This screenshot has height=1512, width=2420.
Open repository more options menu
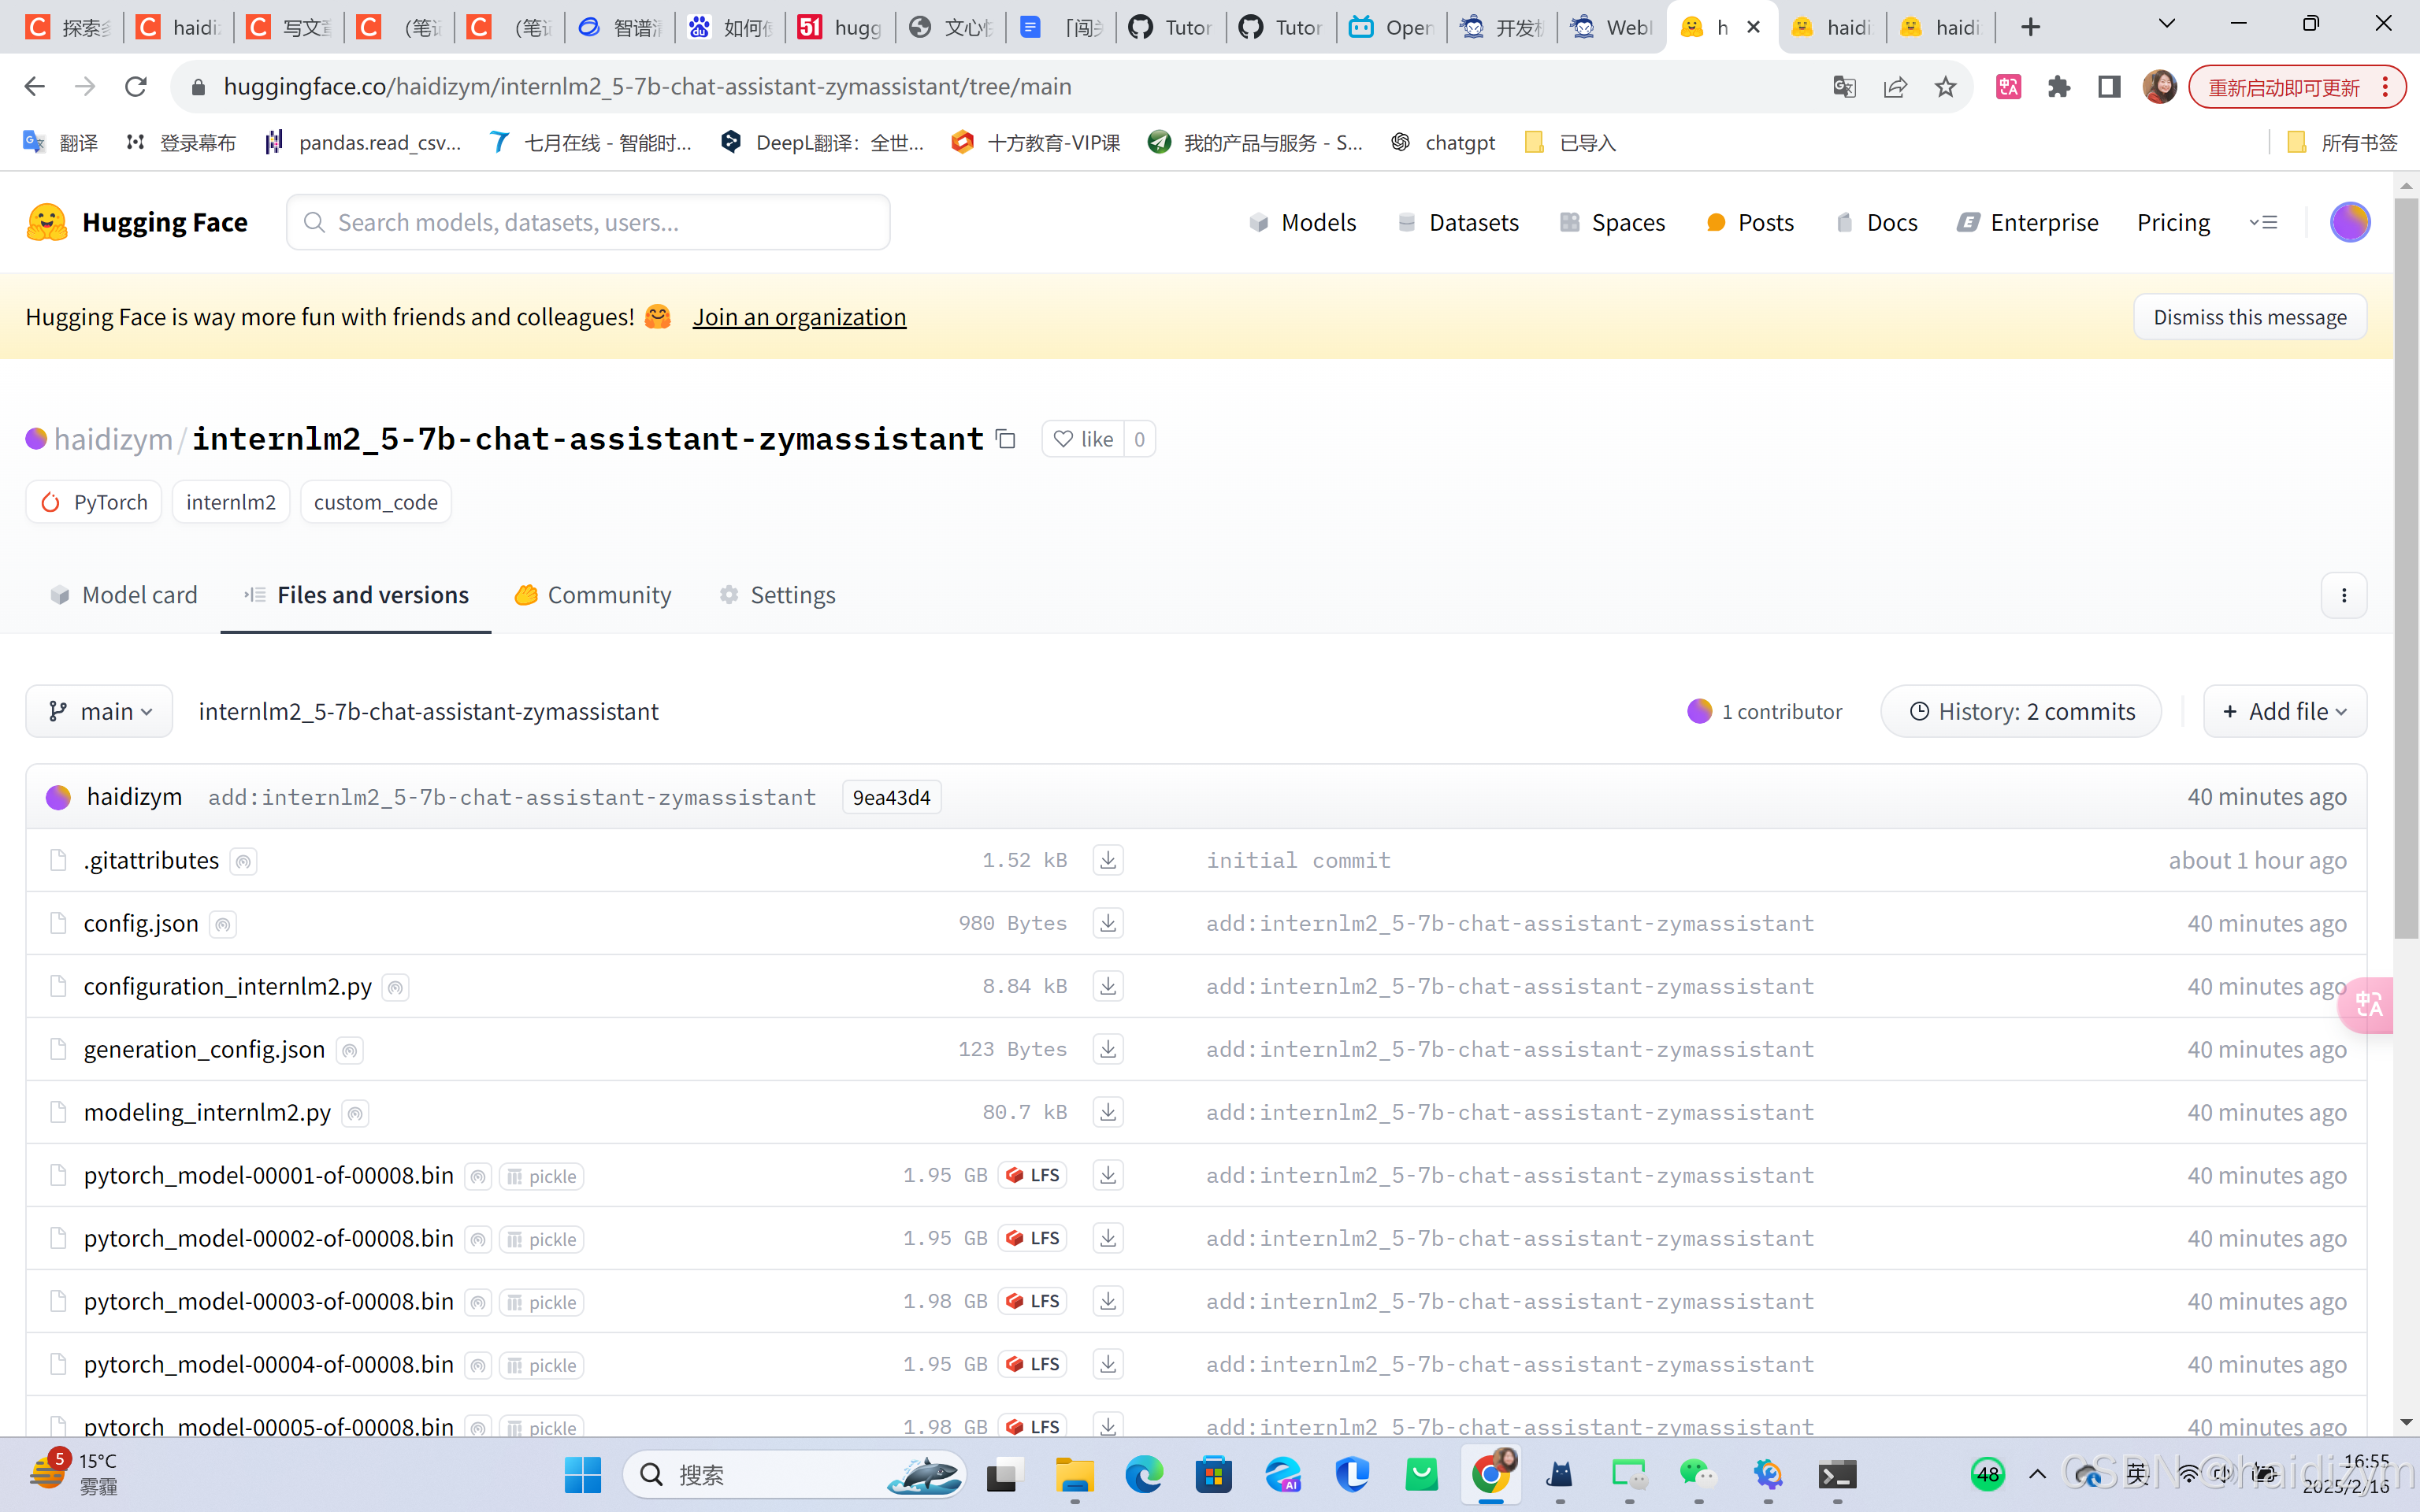[2344, 595]
